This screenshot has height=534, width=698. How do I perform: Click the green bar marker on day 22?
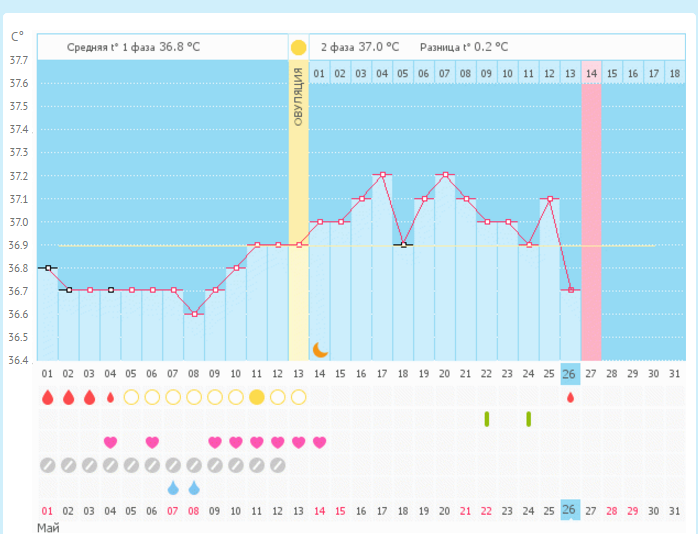487,419
